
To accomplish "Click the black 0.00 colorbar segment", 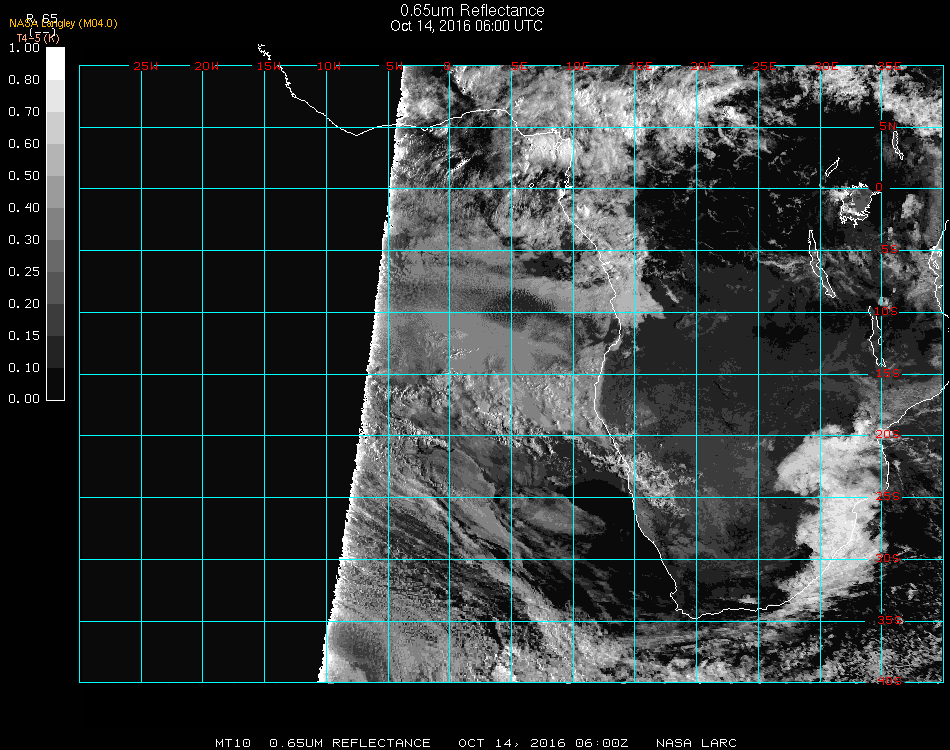I will [55, 384].
